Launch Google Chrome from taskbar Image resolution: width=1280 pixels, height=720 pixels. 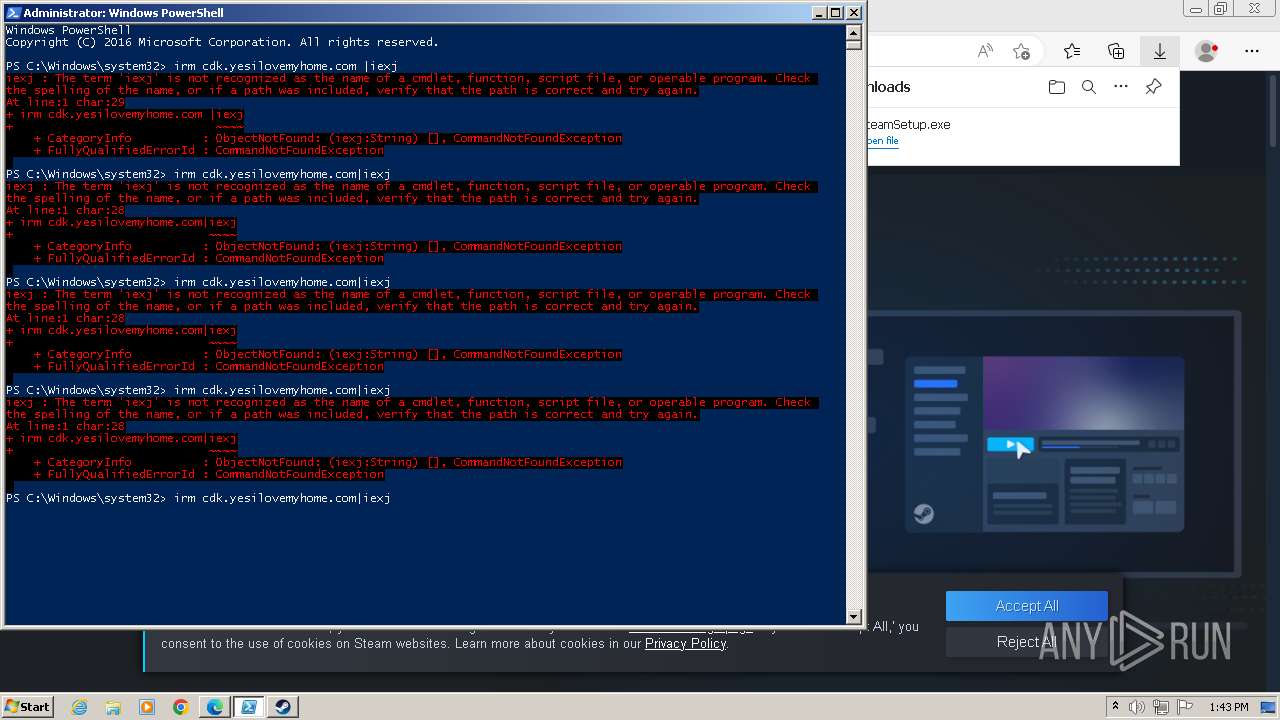[181, 707]
